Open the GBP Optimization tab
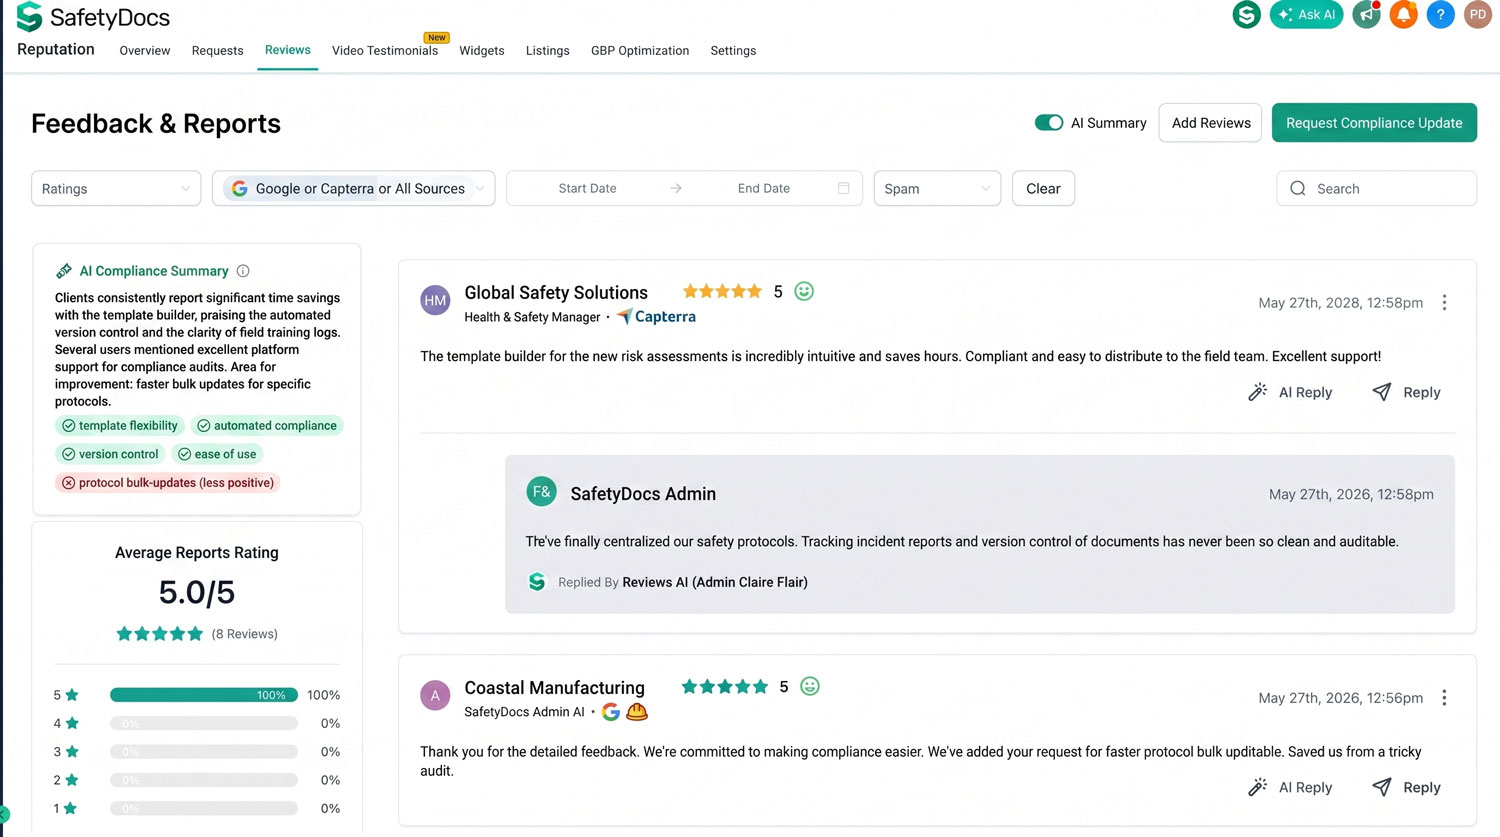 coord(640,51)
